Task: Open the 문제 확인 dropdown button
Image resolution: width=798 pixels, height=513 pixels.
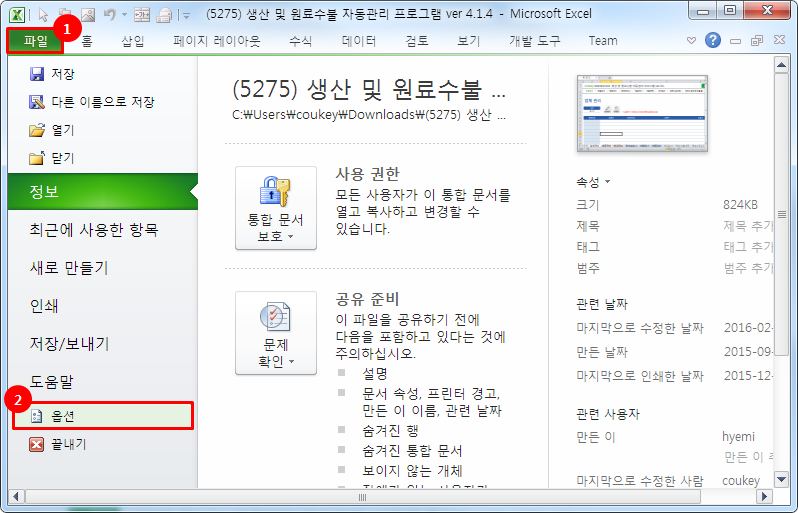Action: [x=276, y=333]
